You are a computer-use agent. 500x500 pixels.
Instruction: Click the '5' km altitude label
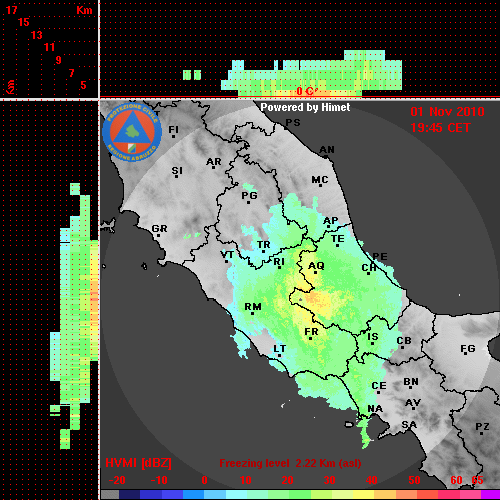pyautogui.click(x=83, y=85)
